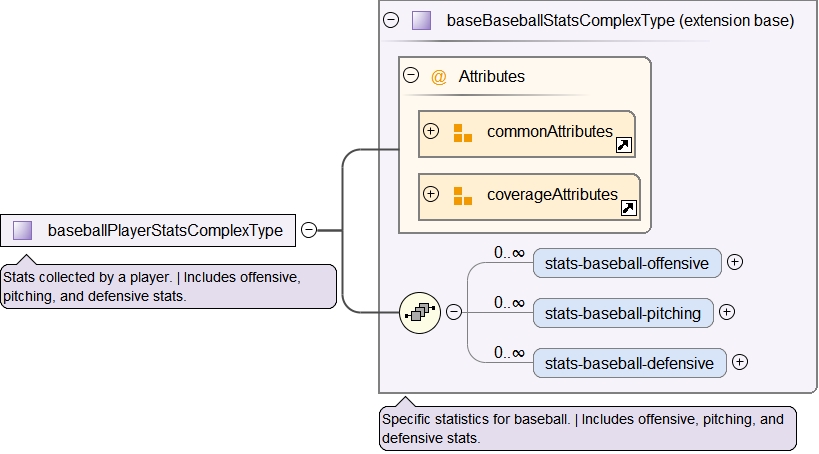Expand the stats-baseball-pitching element
This screenshot has height=454, width=819.
coord(727,312)
